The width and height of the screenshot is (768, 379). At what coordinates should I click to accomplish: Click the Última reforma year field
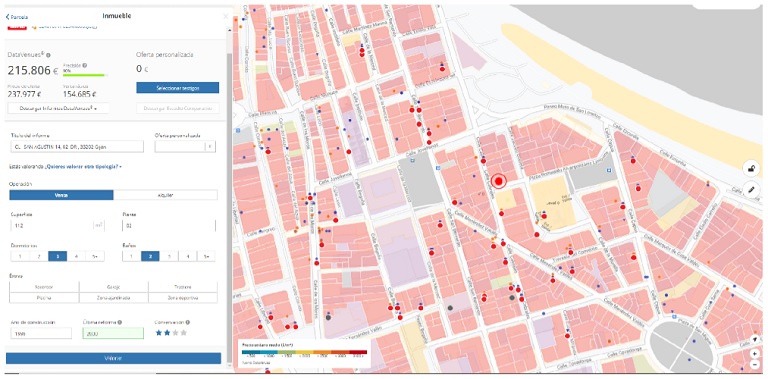click(113, 333)
